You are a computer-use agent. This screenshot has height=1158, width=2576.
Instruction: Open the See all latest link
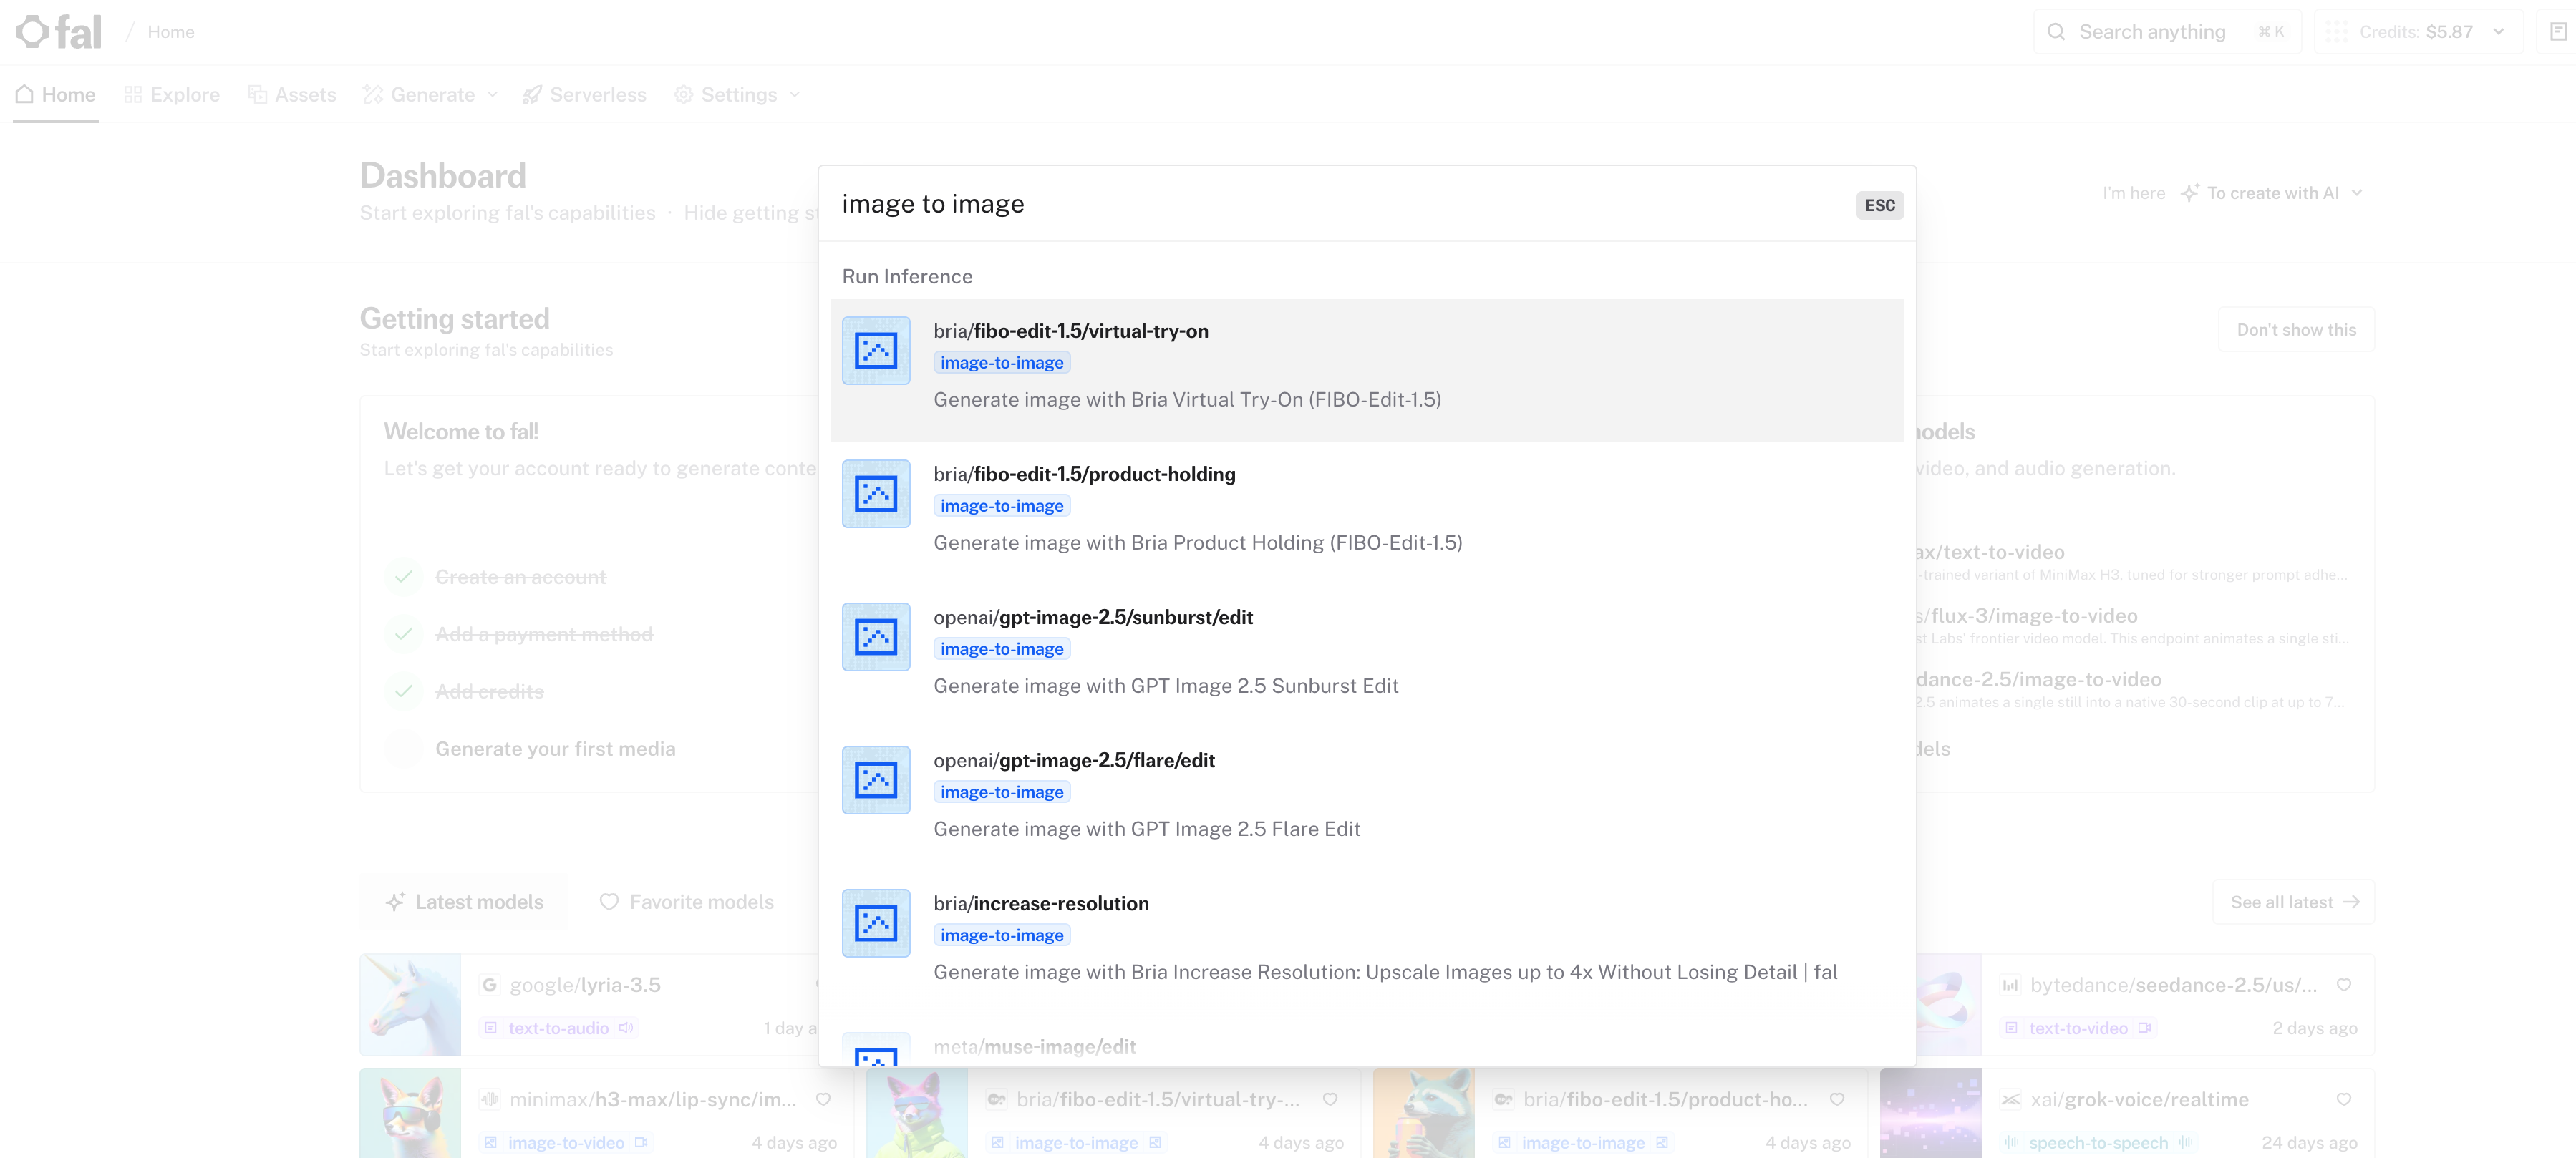coord(2294,902)
